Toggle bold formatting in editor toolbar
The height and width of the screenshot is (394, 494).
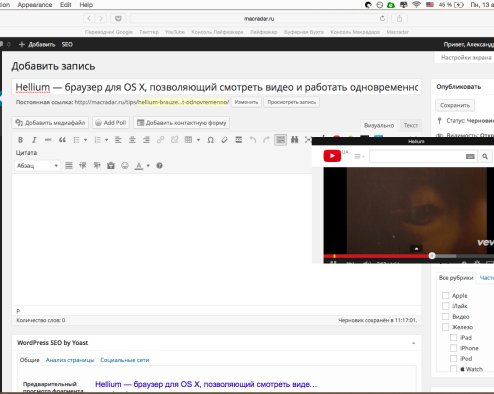(20, 140)
